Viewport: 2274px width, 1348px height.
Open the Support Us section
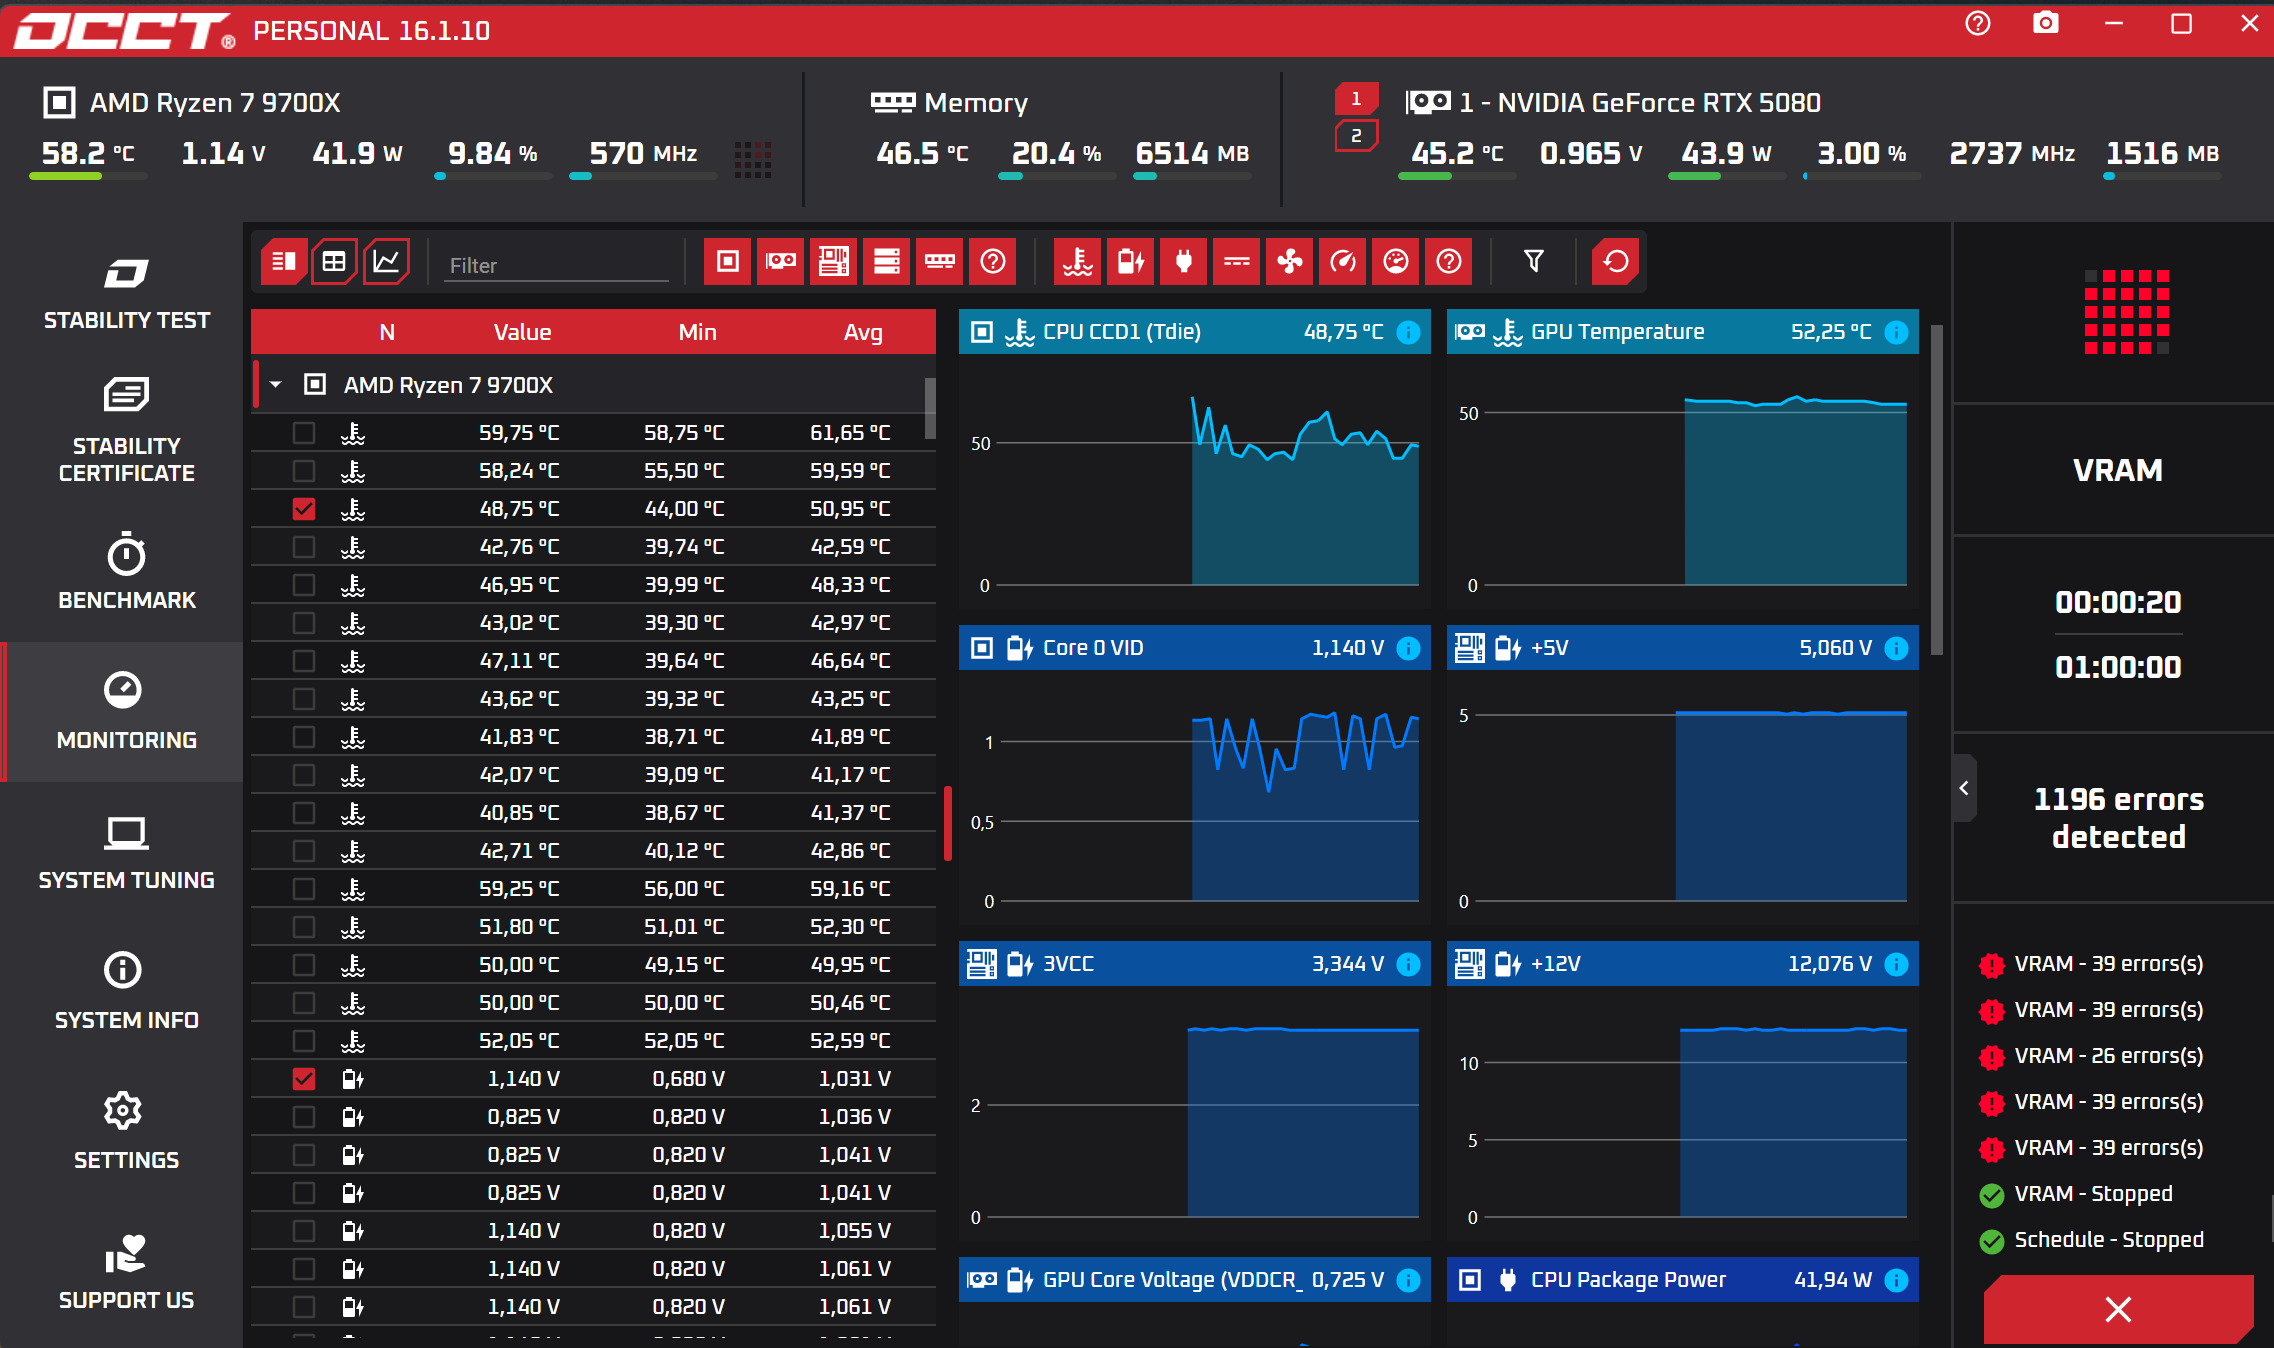[126, 1272]
